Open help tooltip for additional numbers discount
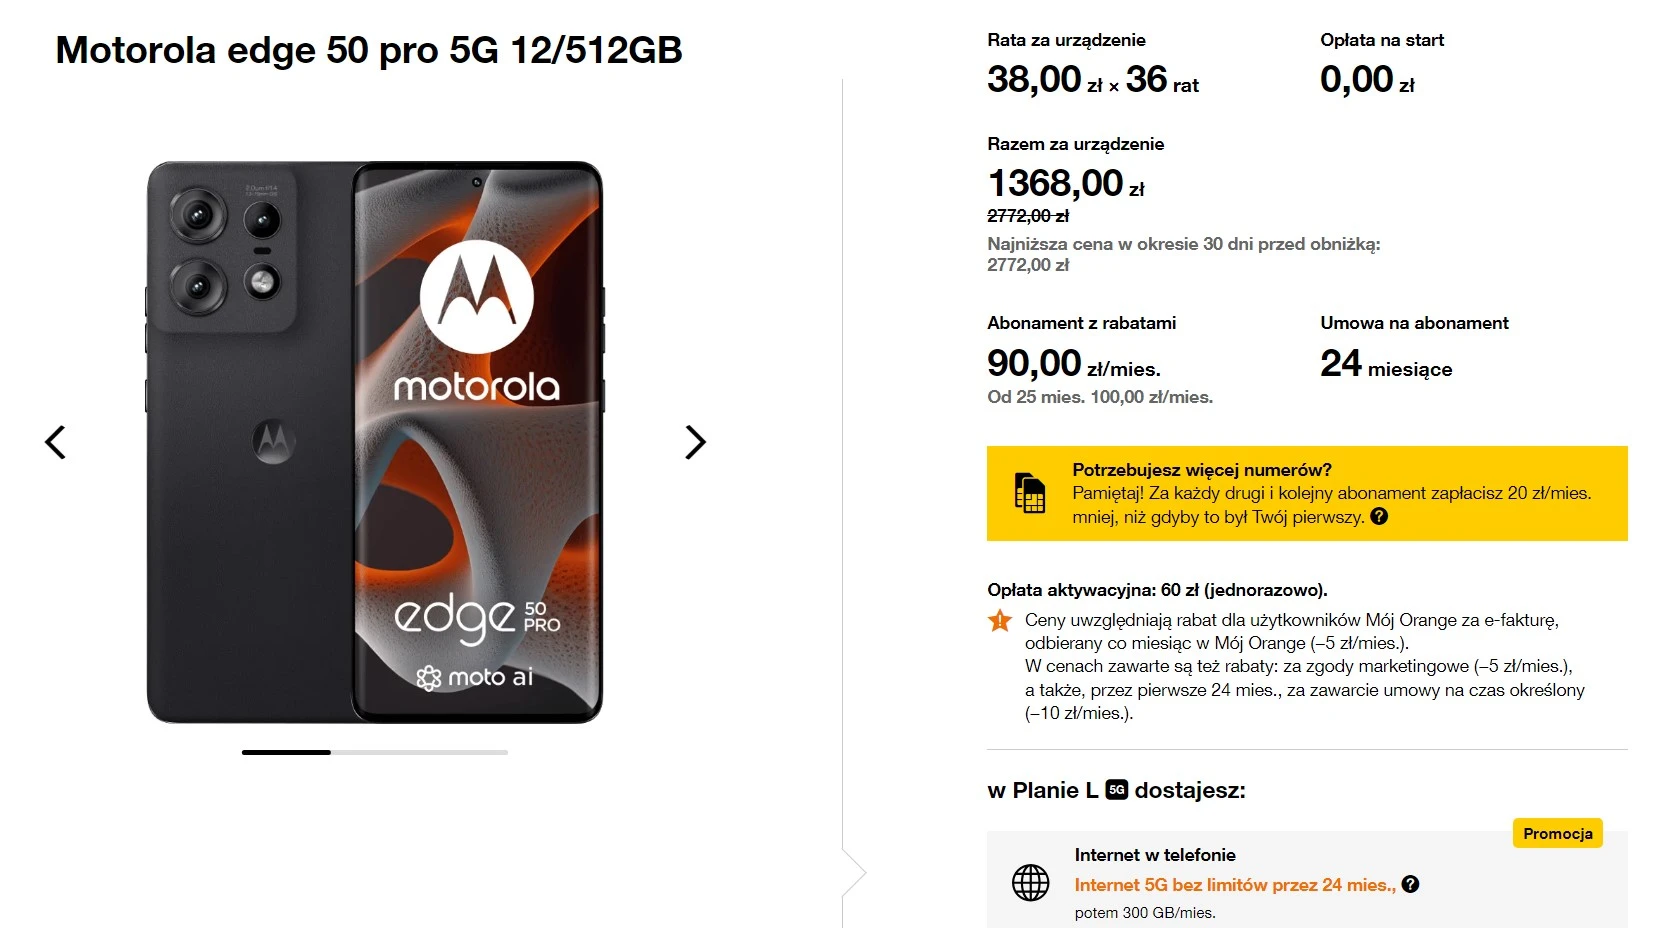This screenshot has height=928, width=1676. 1379,517
